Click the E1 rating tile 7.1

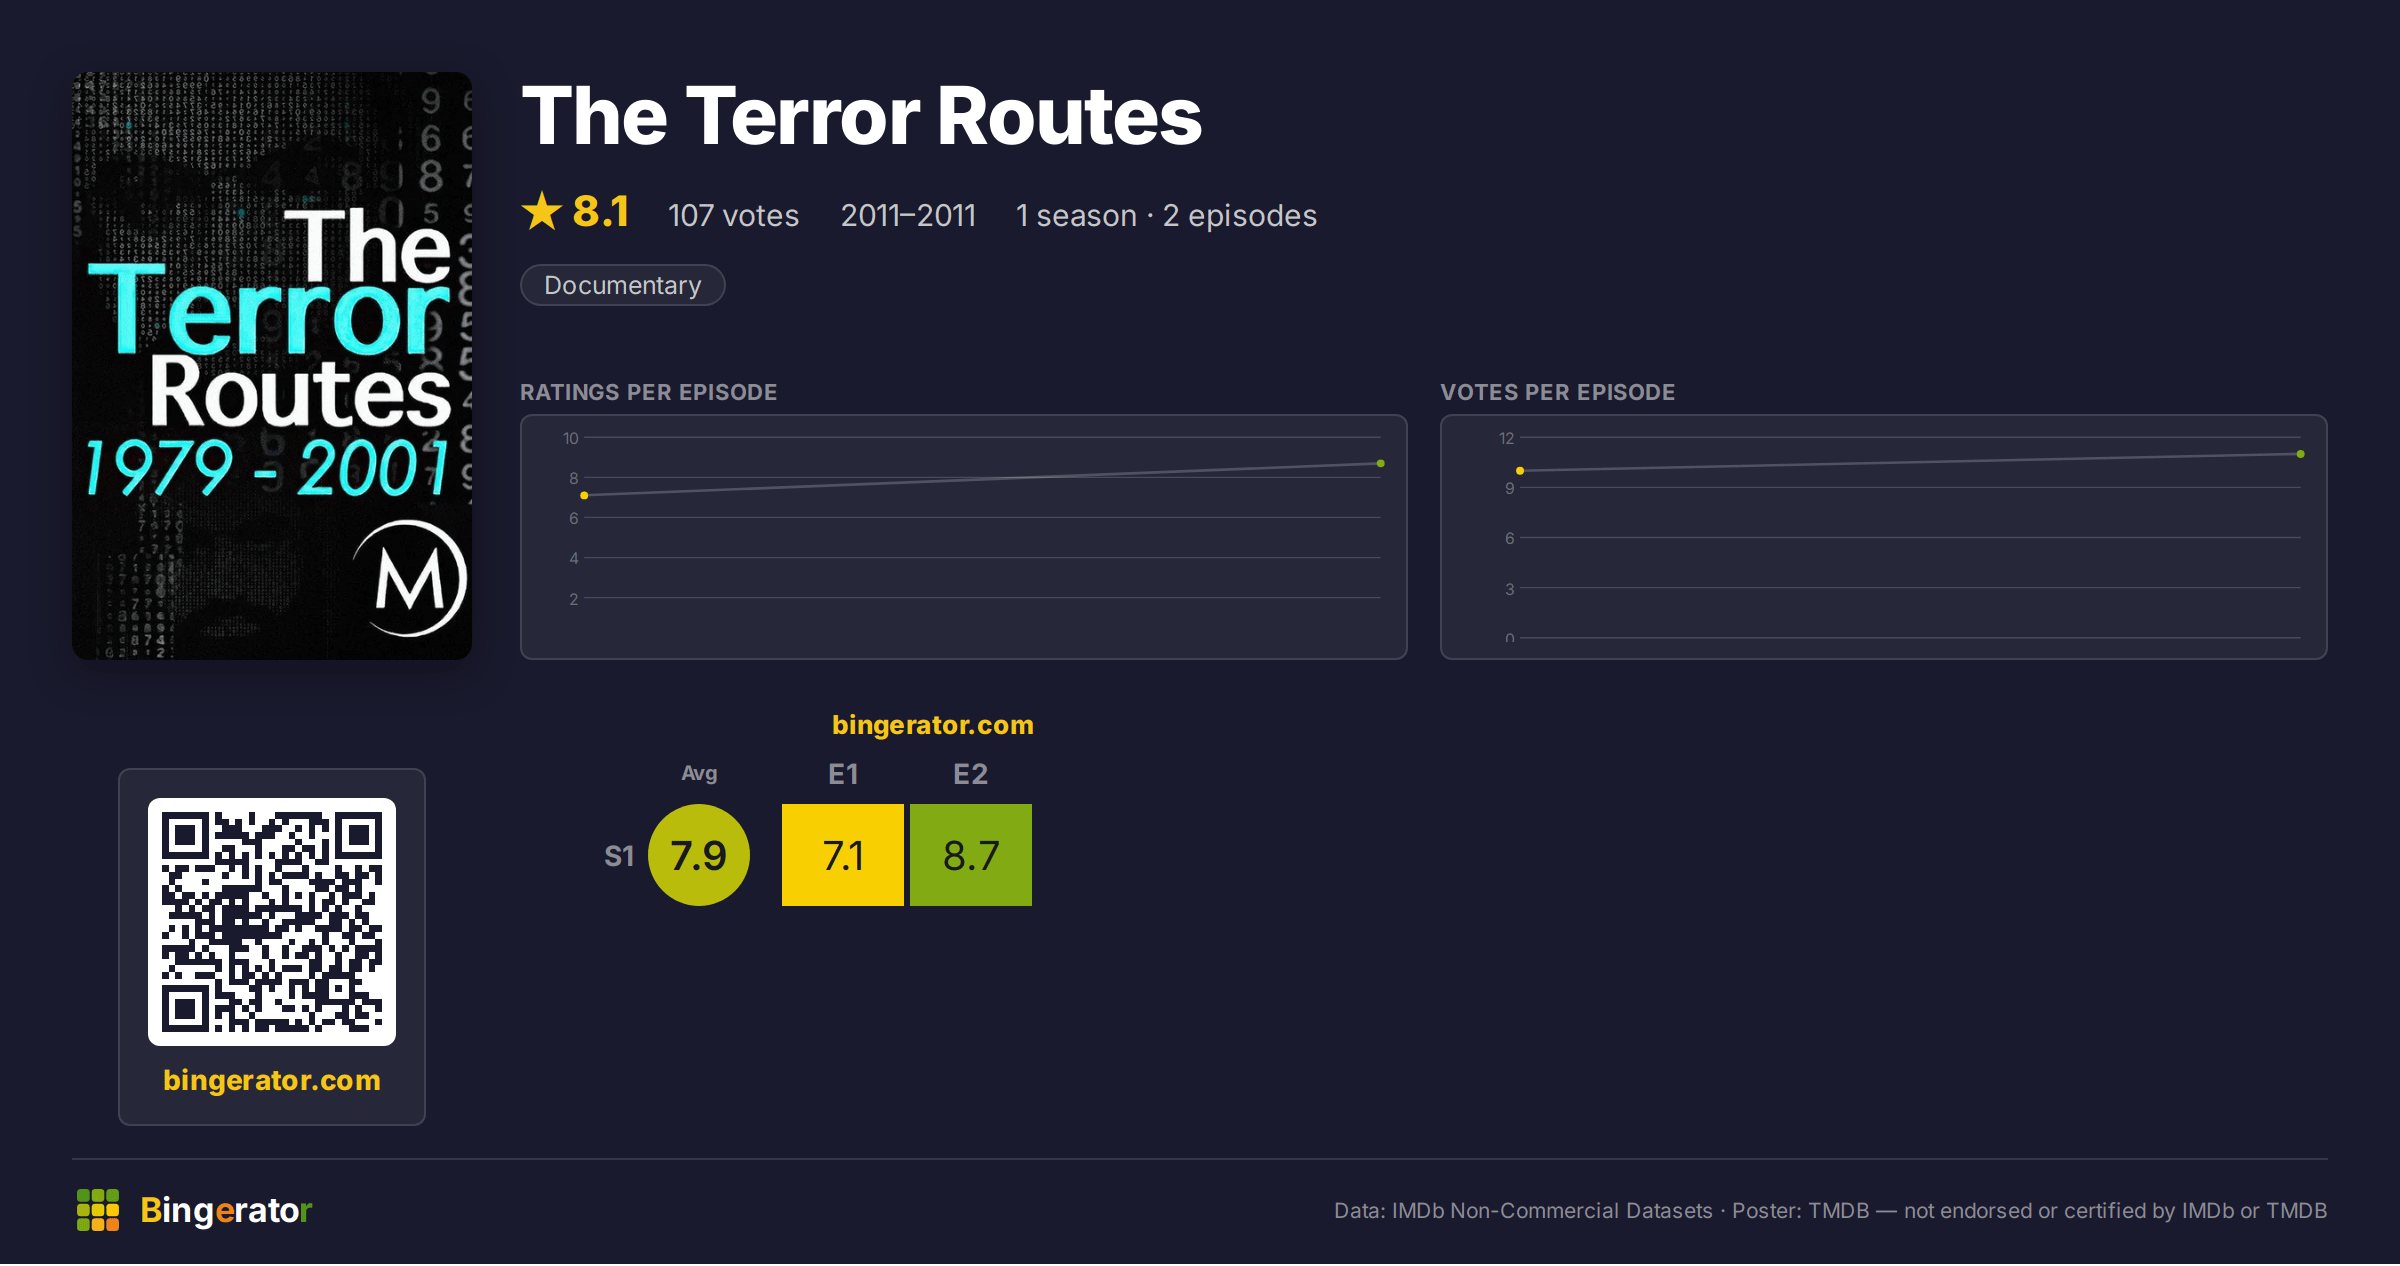(843, 855)
